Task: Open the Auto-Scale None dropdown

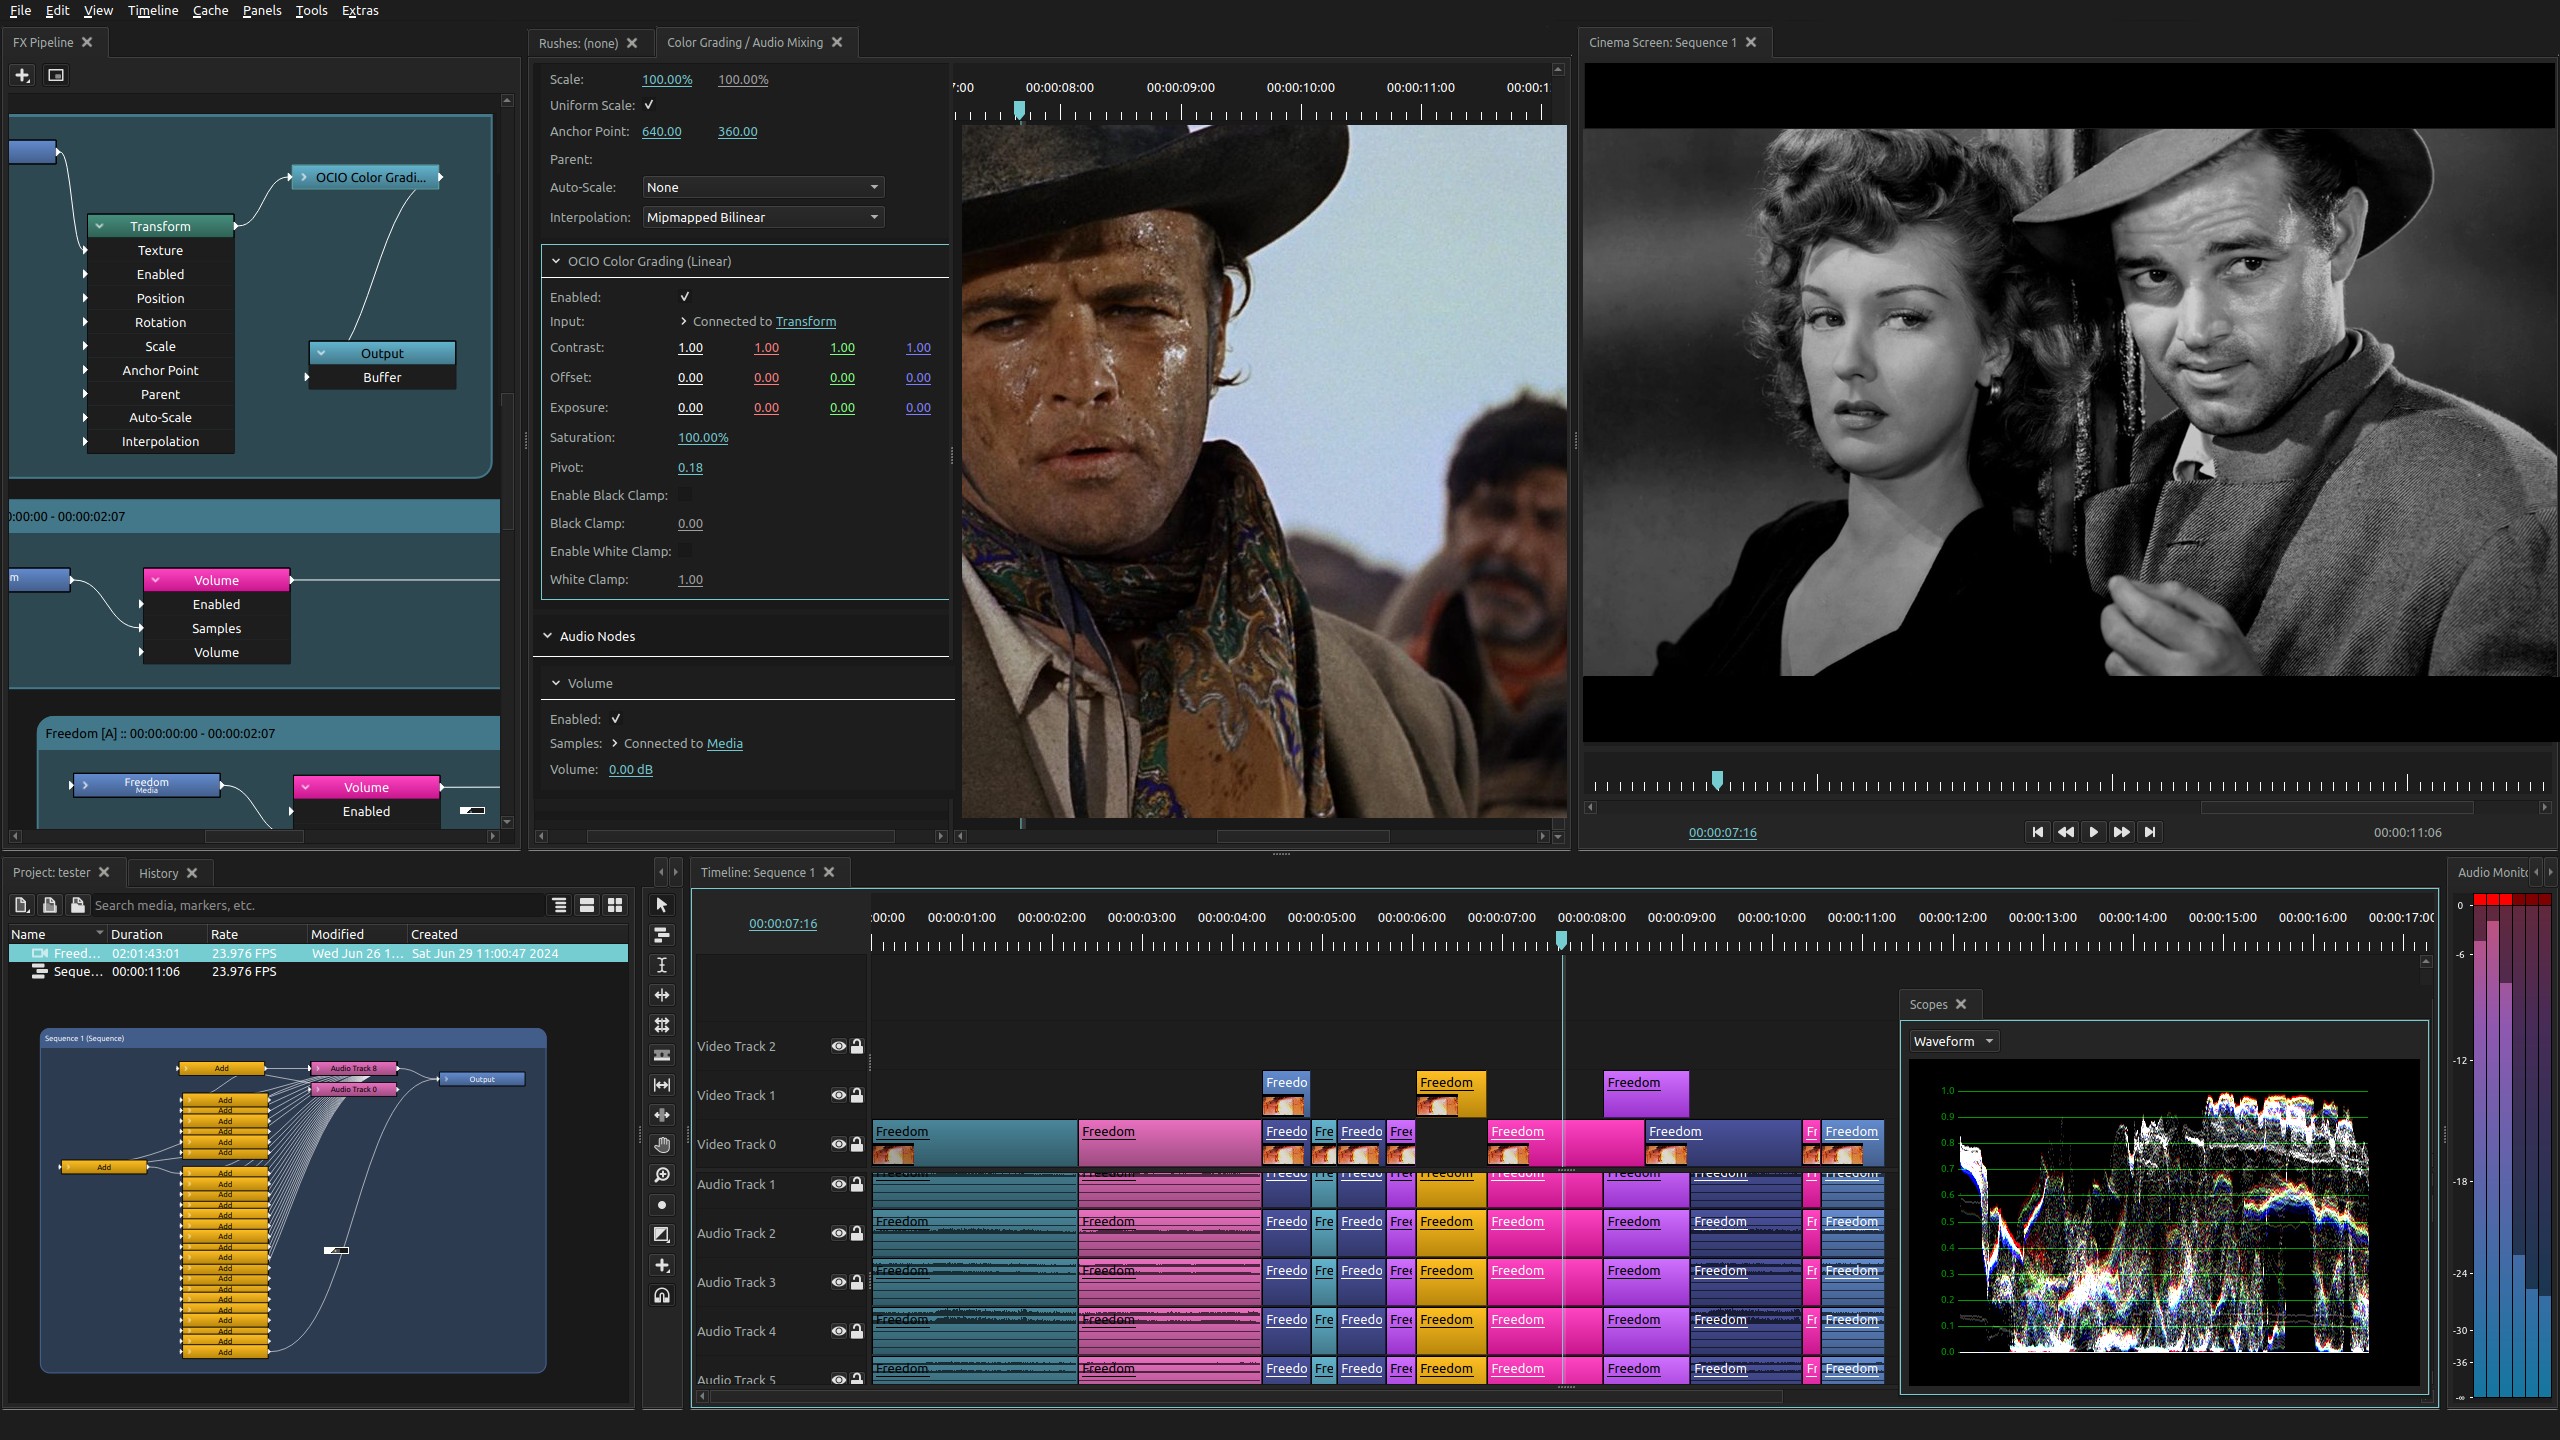Action: (763, 187)
